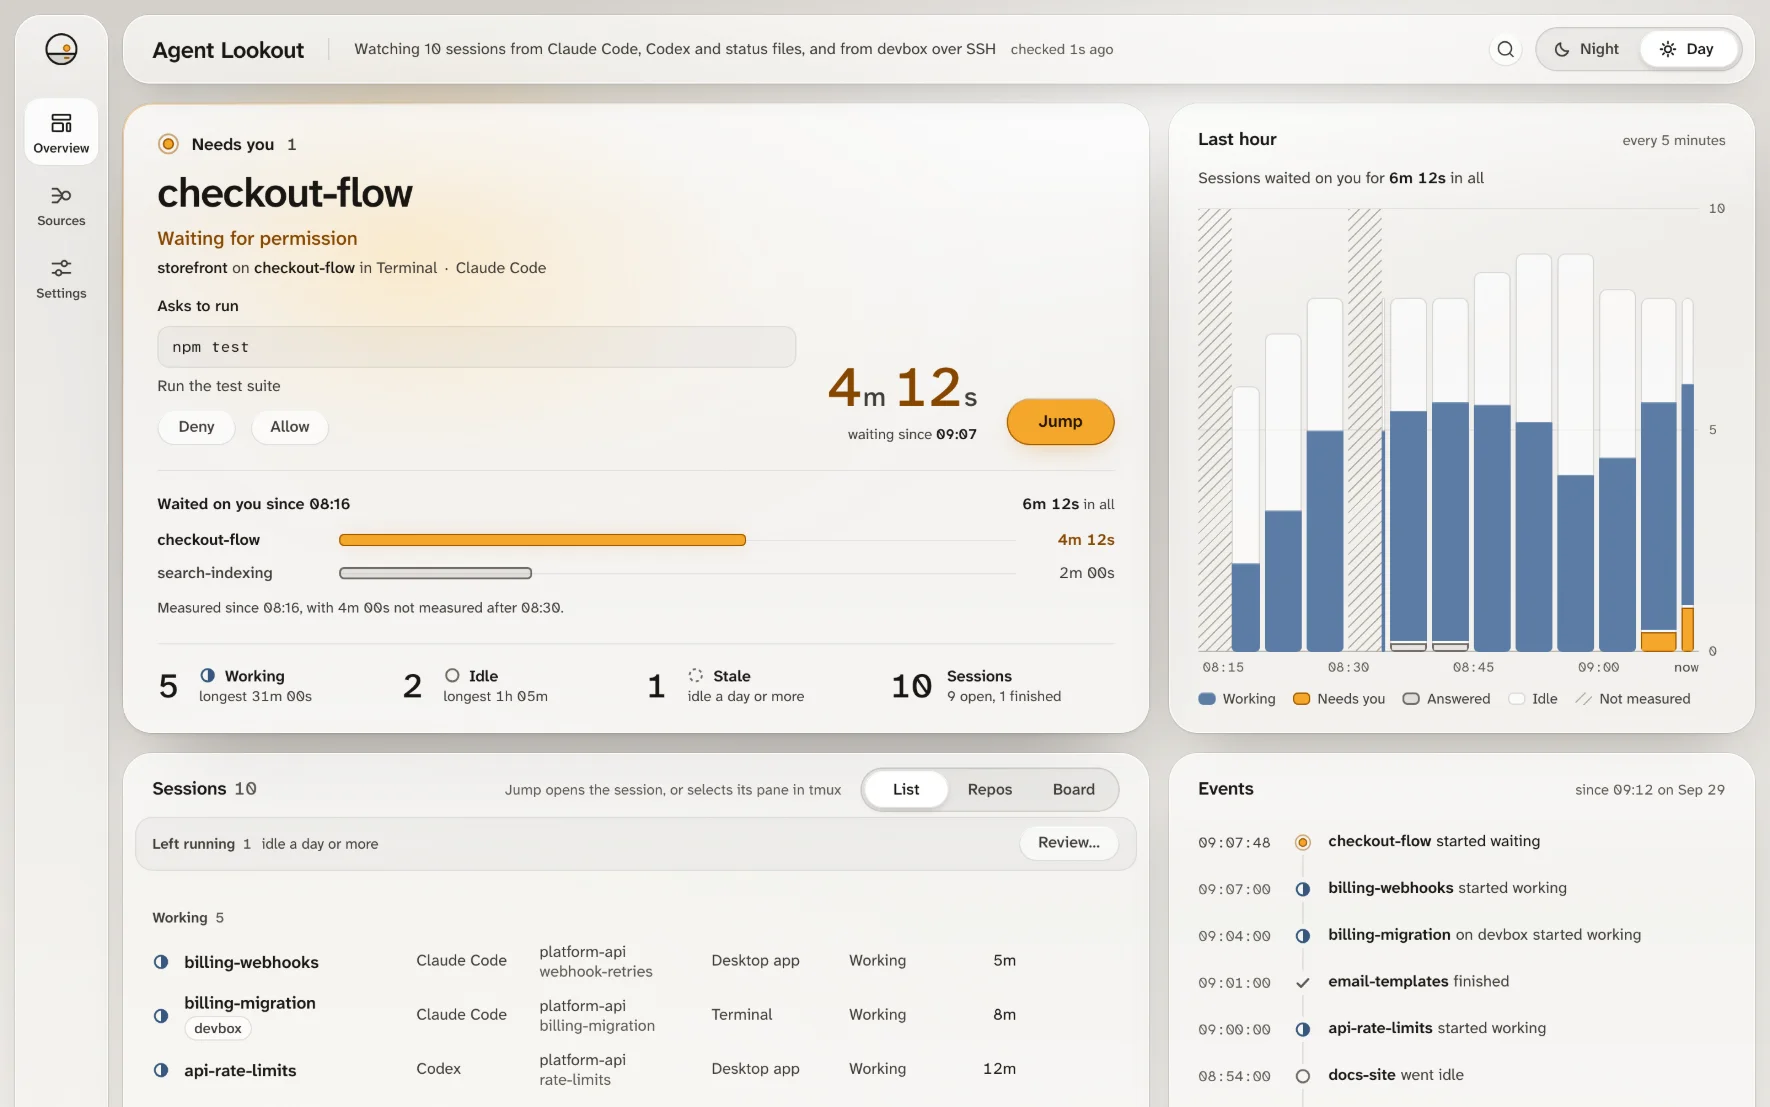
Task: Click the status icon beside api-rate-limits session
Action: (x=161, y=1070)
